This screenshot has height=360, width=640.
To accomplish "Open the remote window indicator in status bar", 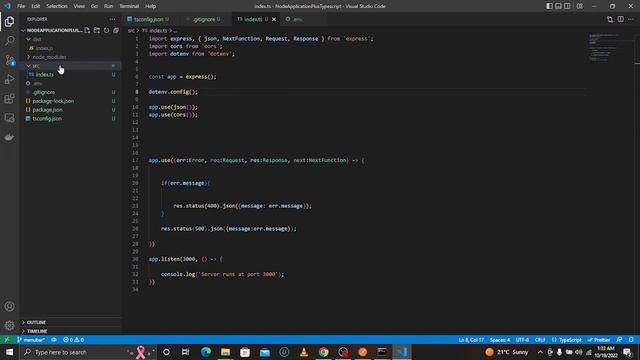I will click(x=7, y=340).
